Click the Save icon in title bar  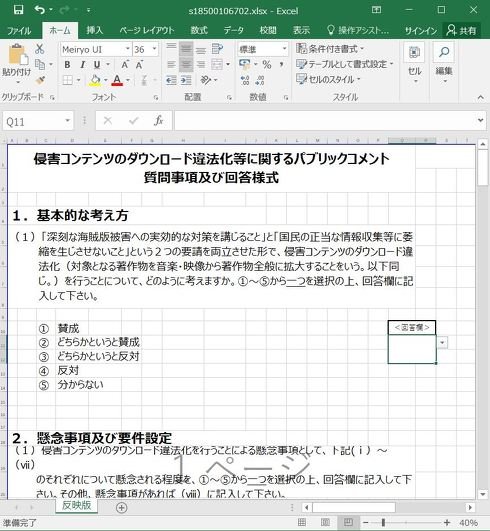click(18, 10)
